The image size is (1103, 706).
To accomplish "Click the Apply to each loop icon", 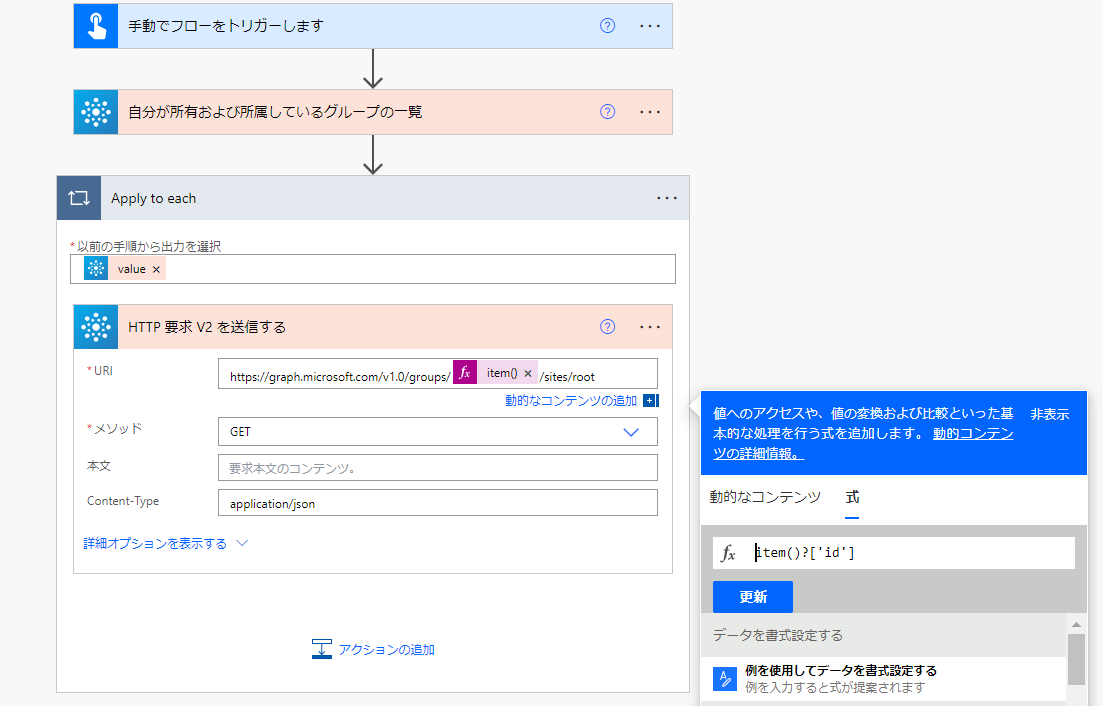I will click(x=79, y=198).
